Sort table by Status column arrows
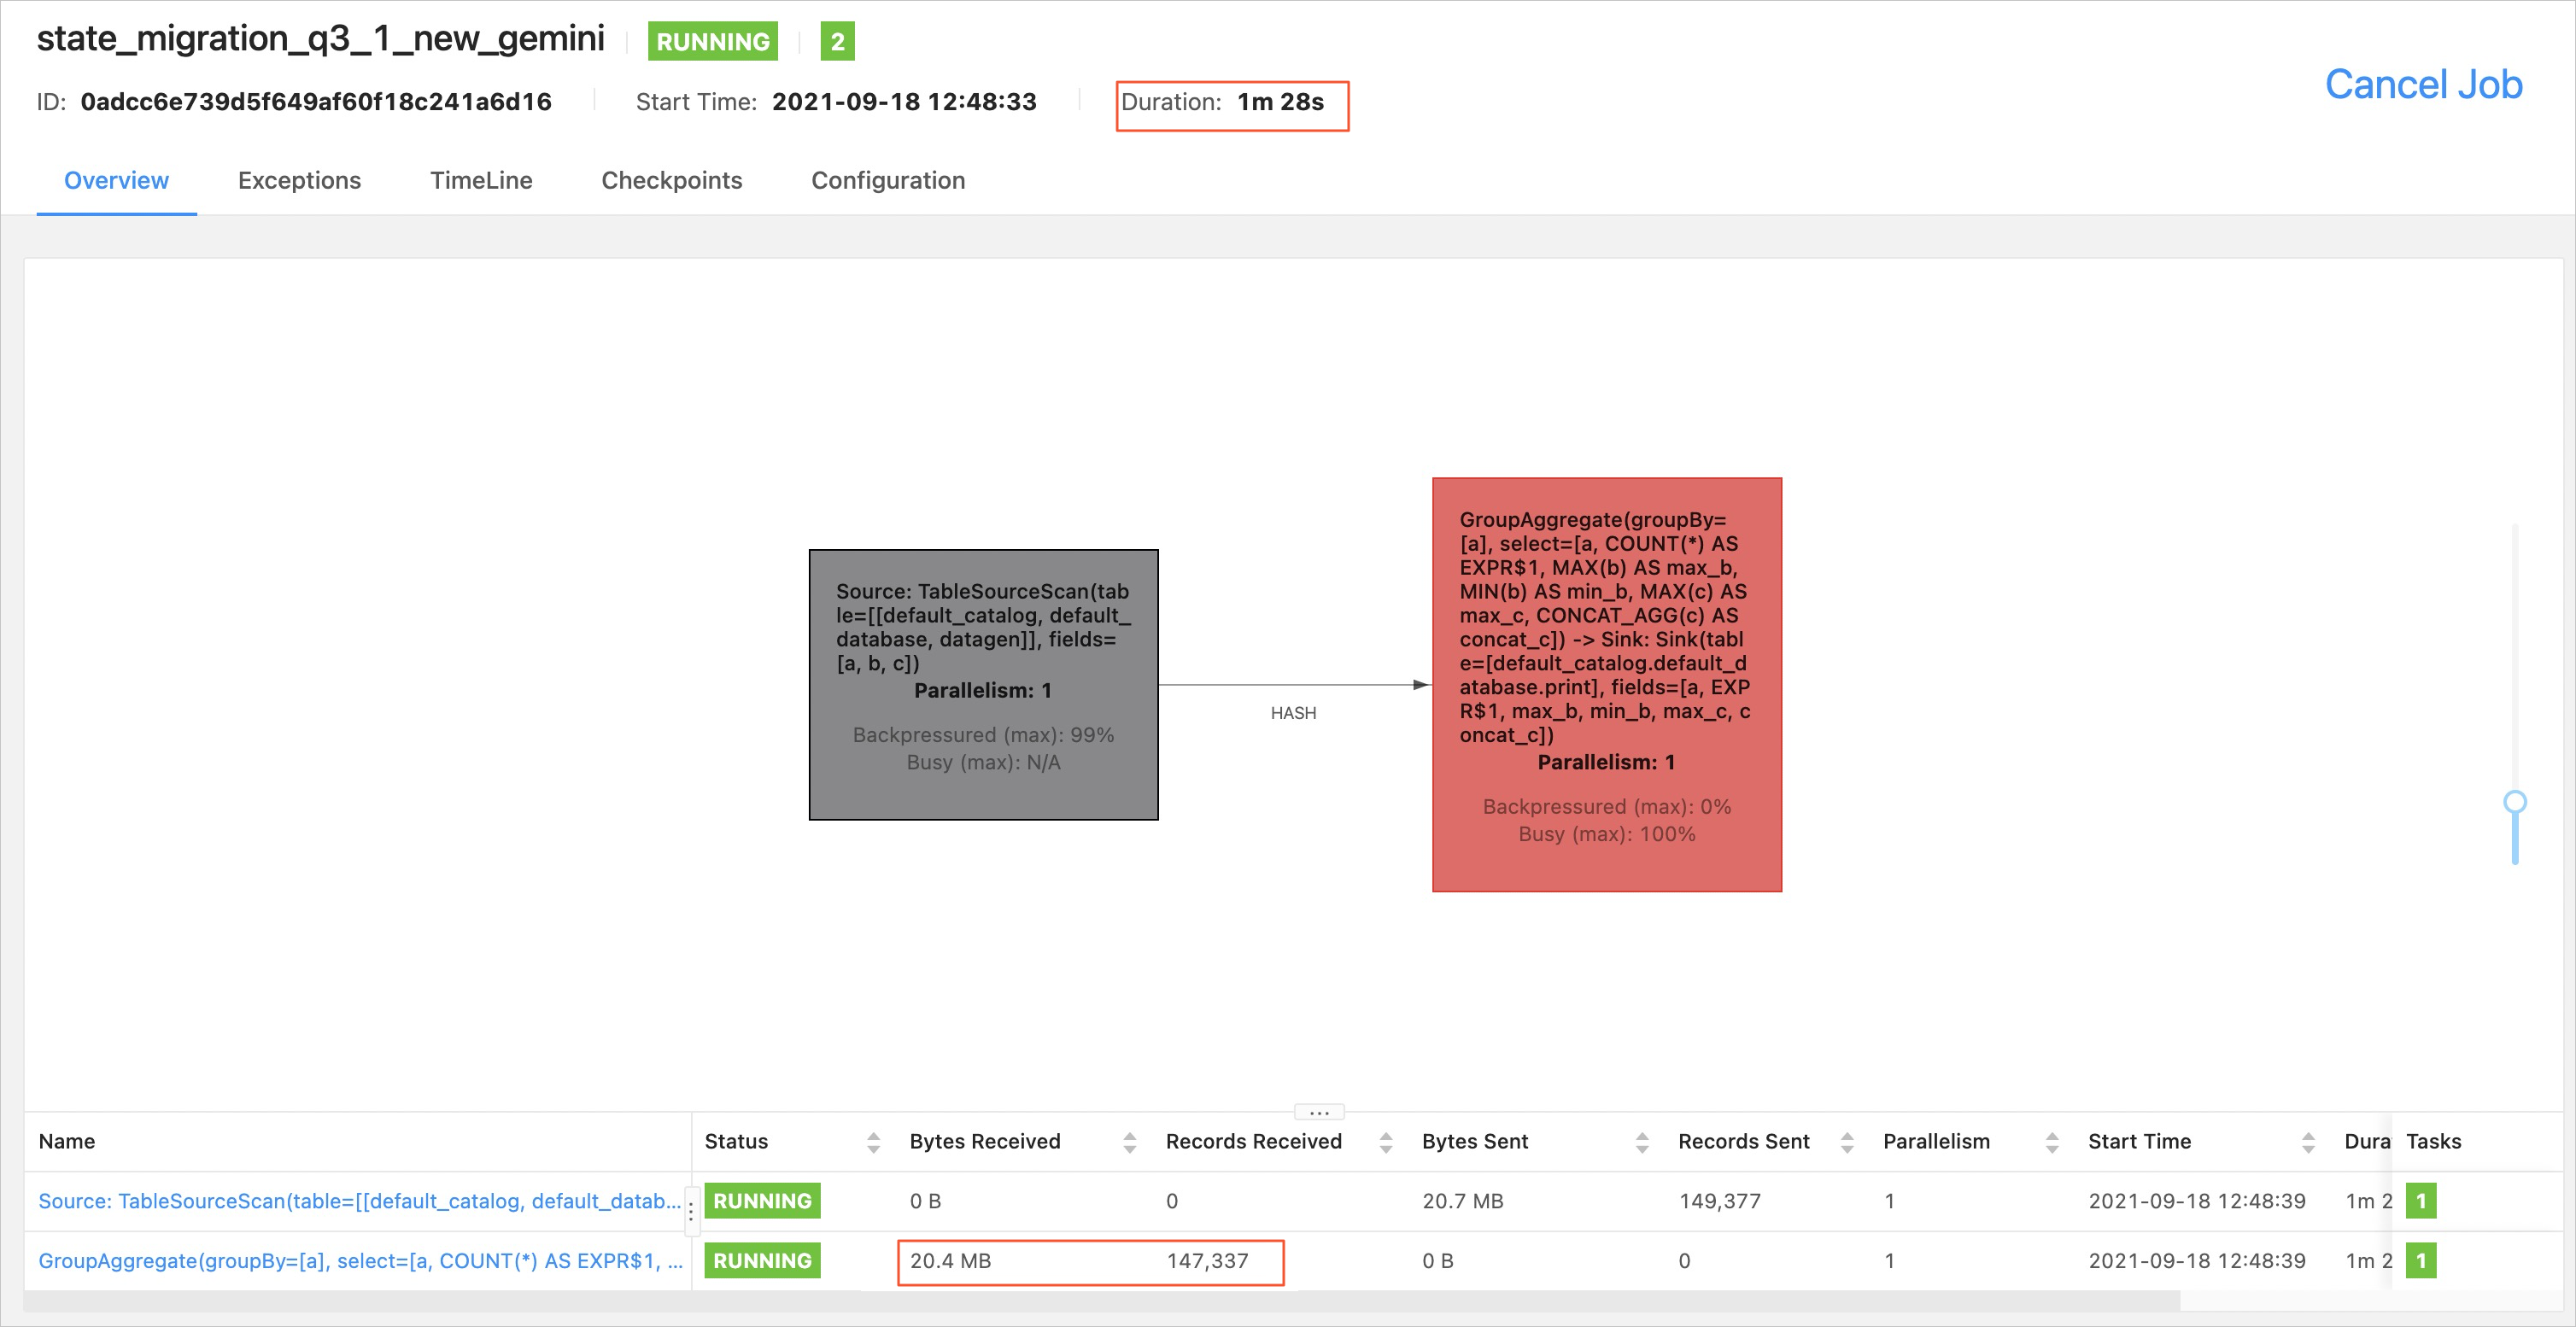Screen dimensions: 2576x1327 click(x=873, y=1142)
